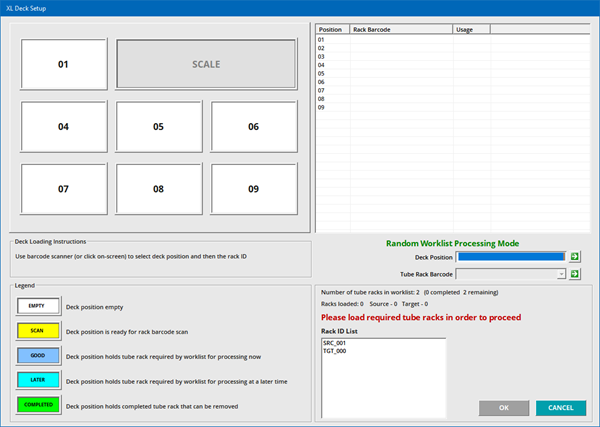Click the blue GOOD legend swatch

(x=38, y=355)
